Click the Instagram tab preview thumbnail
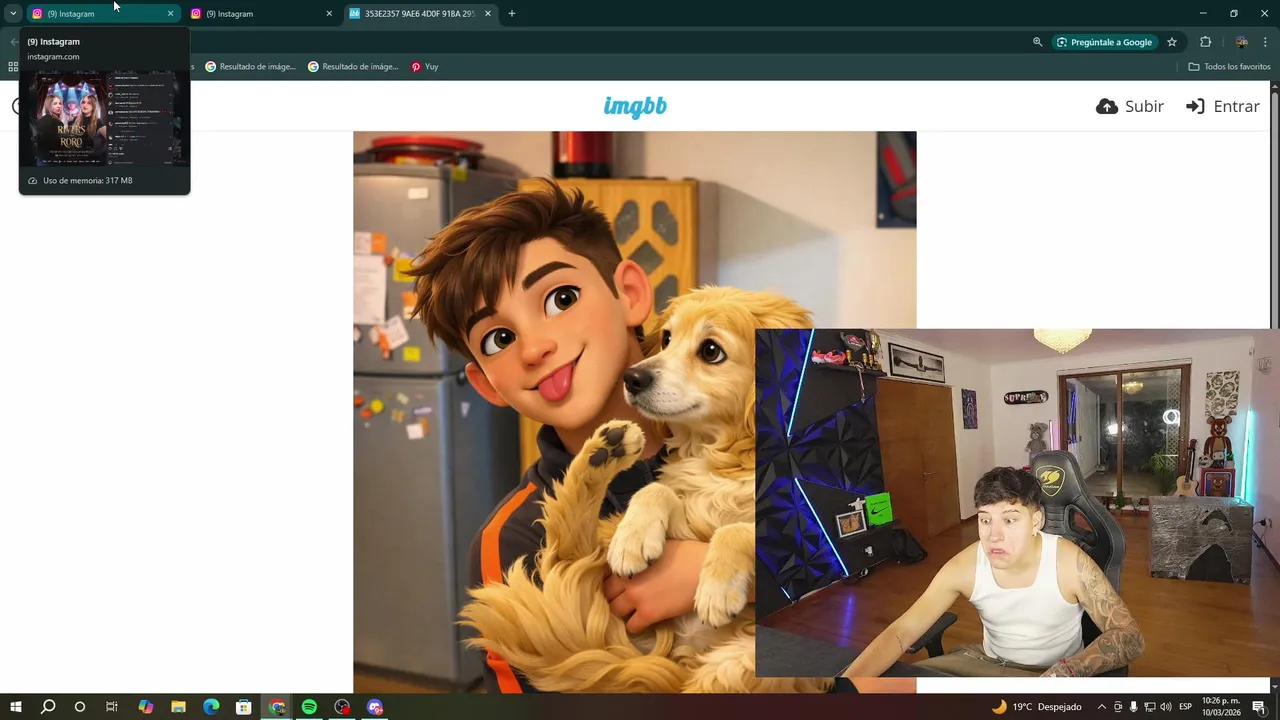Viewport: 1280px width, 720px height. 104,118
